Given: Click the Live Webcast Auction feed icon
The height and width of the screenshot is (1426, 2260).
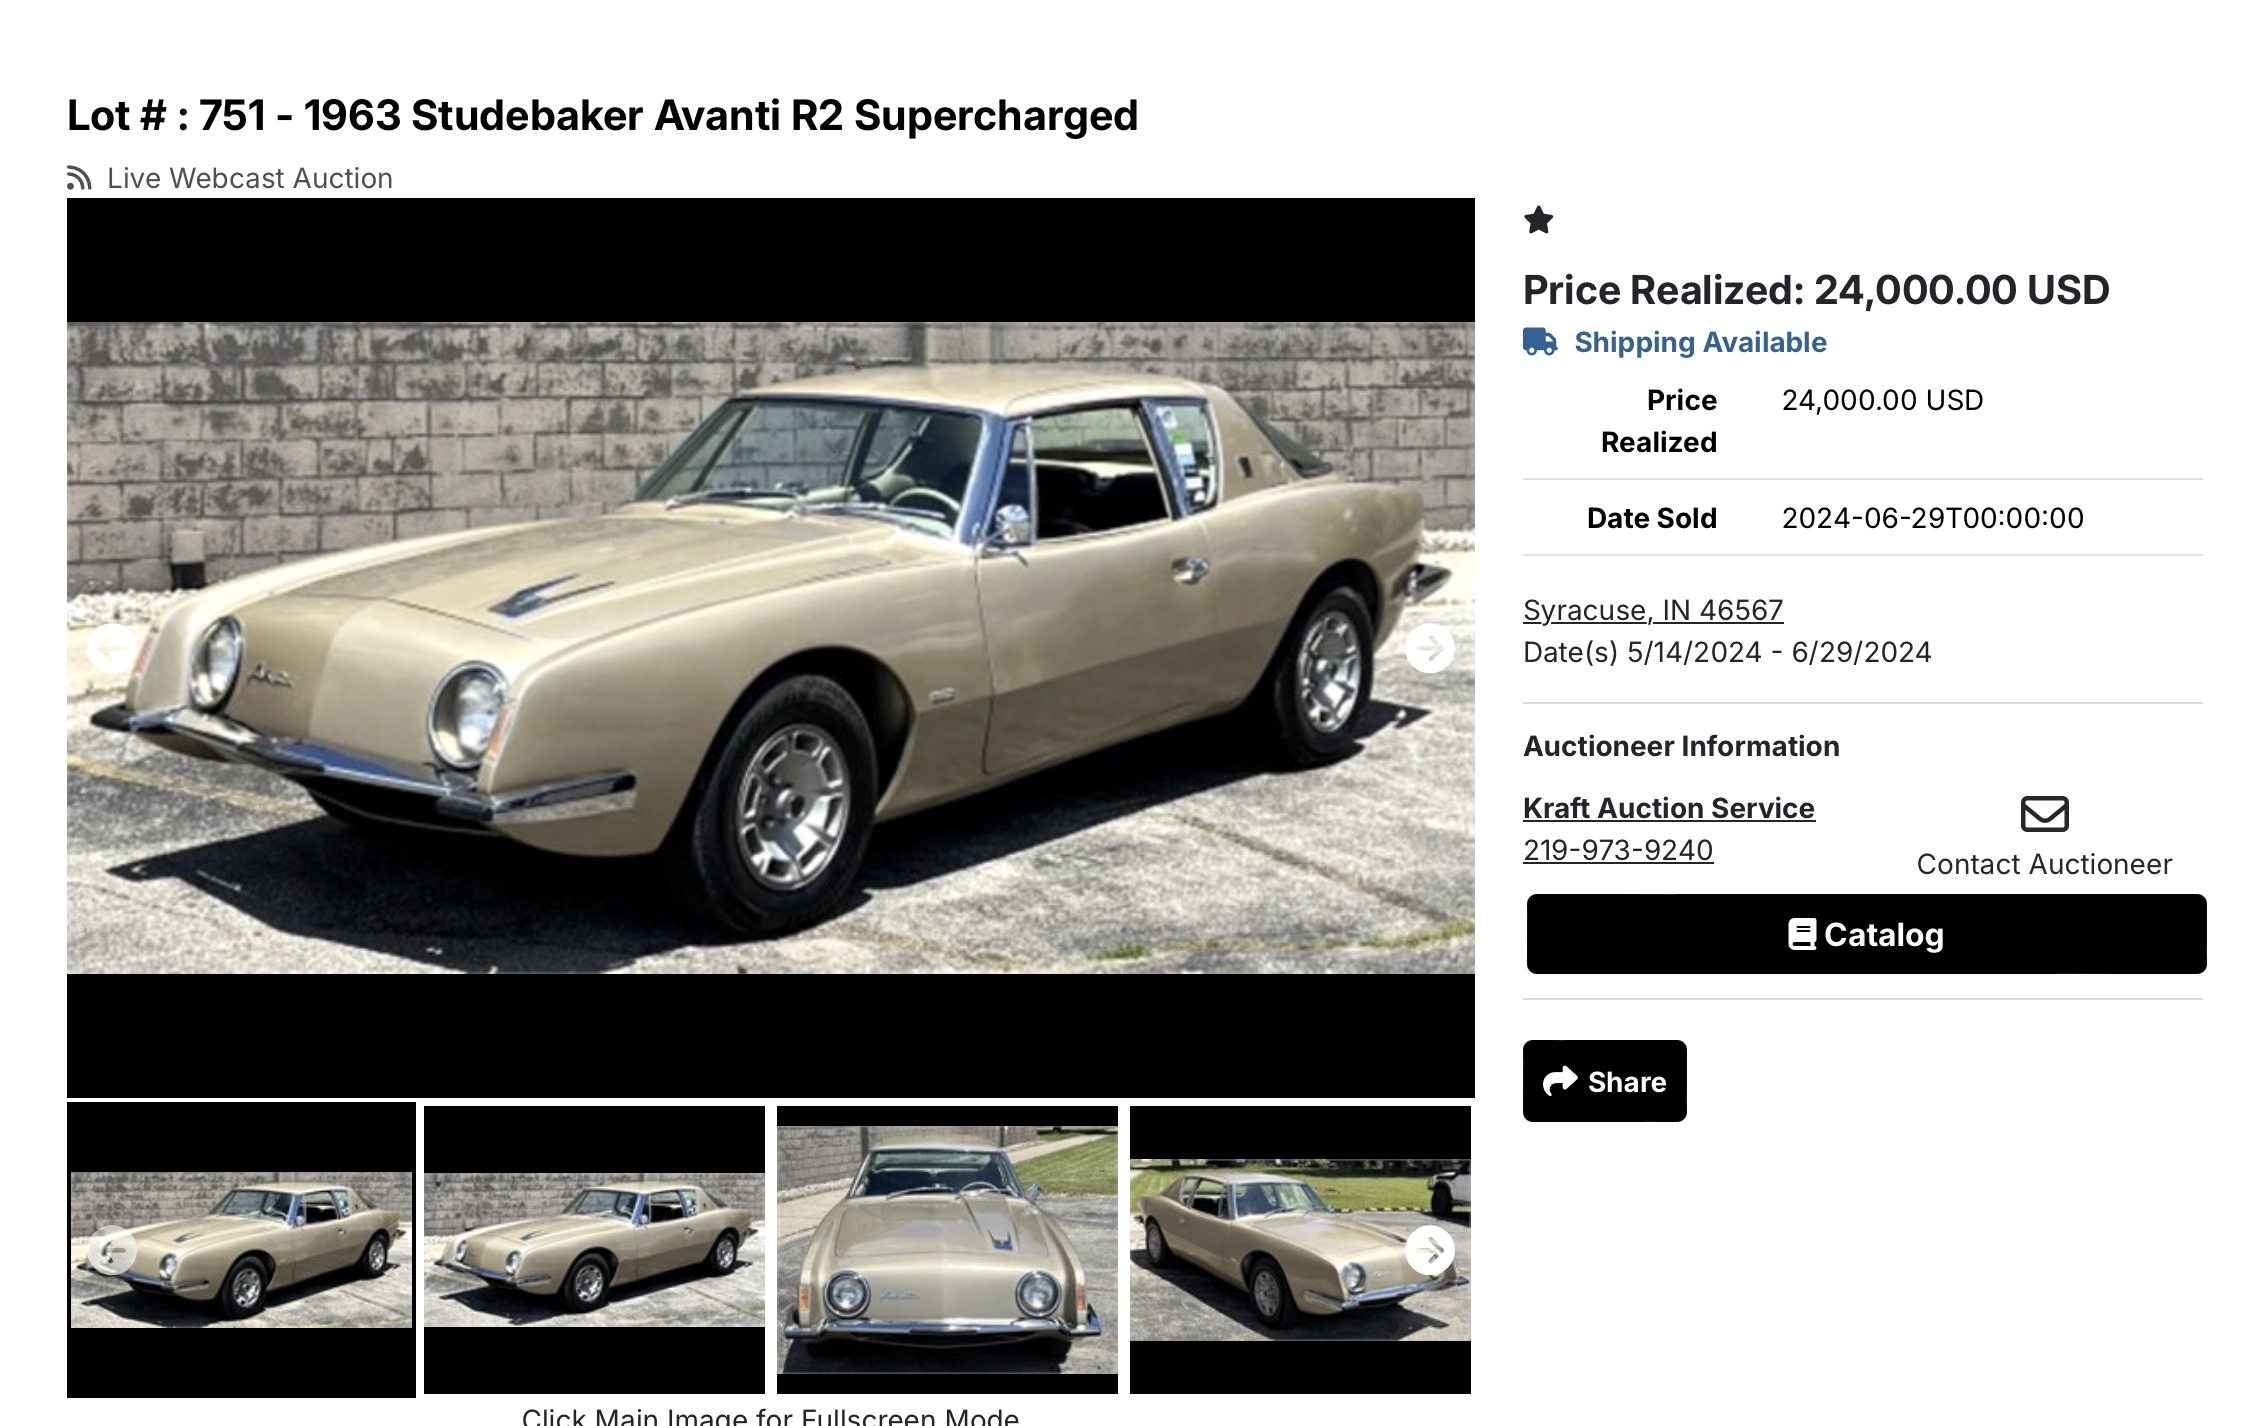Looking at the screenshot, I should pos(79,178).
